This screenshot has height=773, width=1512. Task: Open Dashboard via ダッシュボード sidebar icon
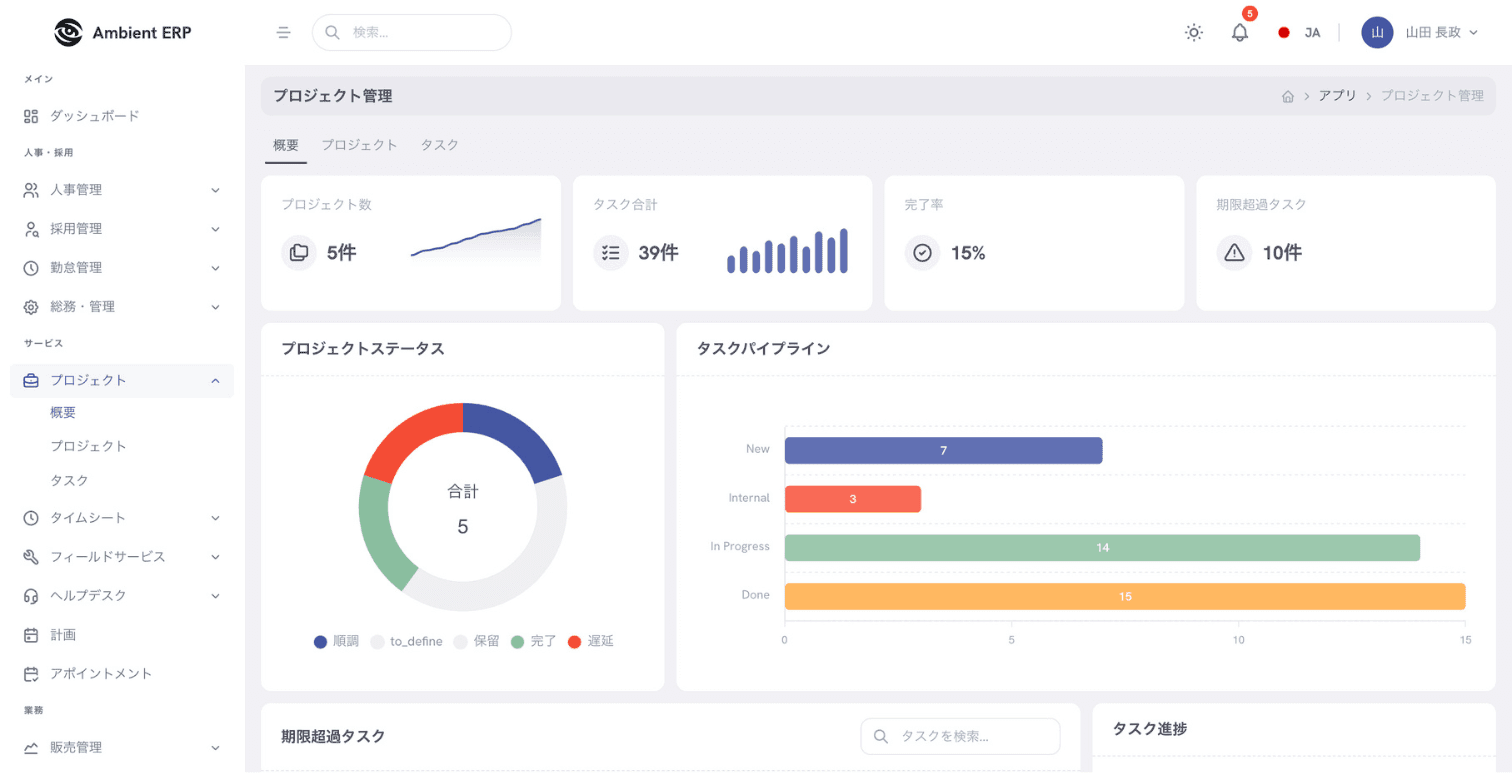(31, 116)
